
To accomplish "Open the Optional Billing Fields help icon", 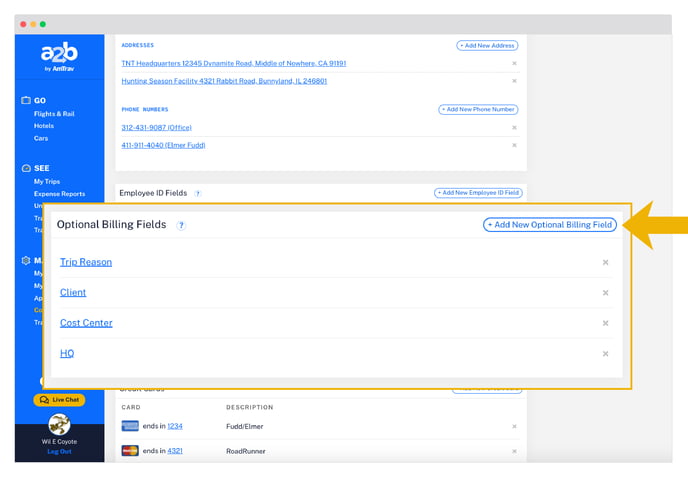I will click(182, 225).
